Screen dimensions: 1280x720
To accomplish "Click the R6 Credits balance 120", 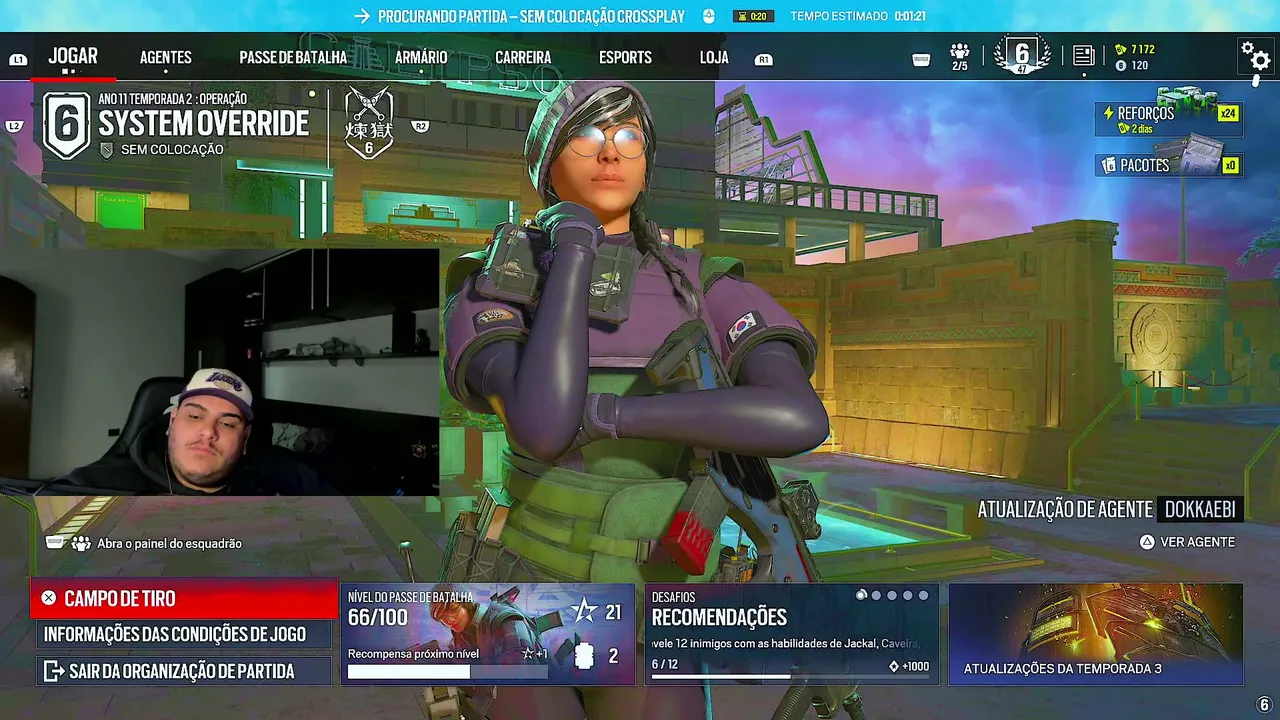I will pos(1132,65).
